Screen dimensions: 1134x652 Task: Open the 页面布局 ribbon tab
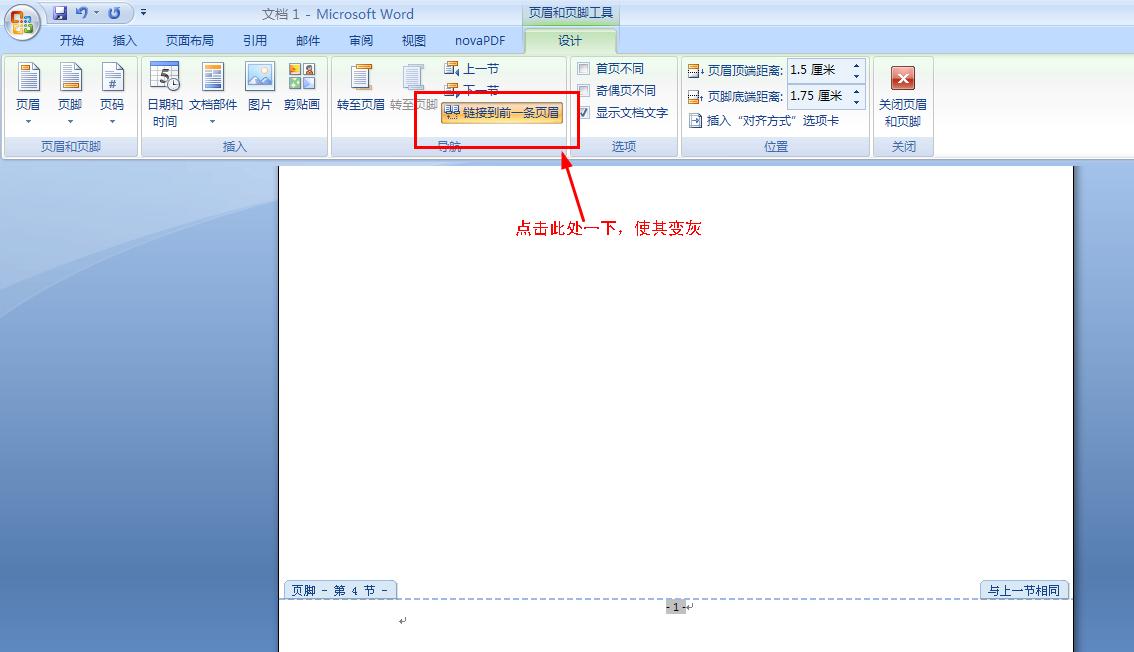pyautogui.click(x=190, y=41)
